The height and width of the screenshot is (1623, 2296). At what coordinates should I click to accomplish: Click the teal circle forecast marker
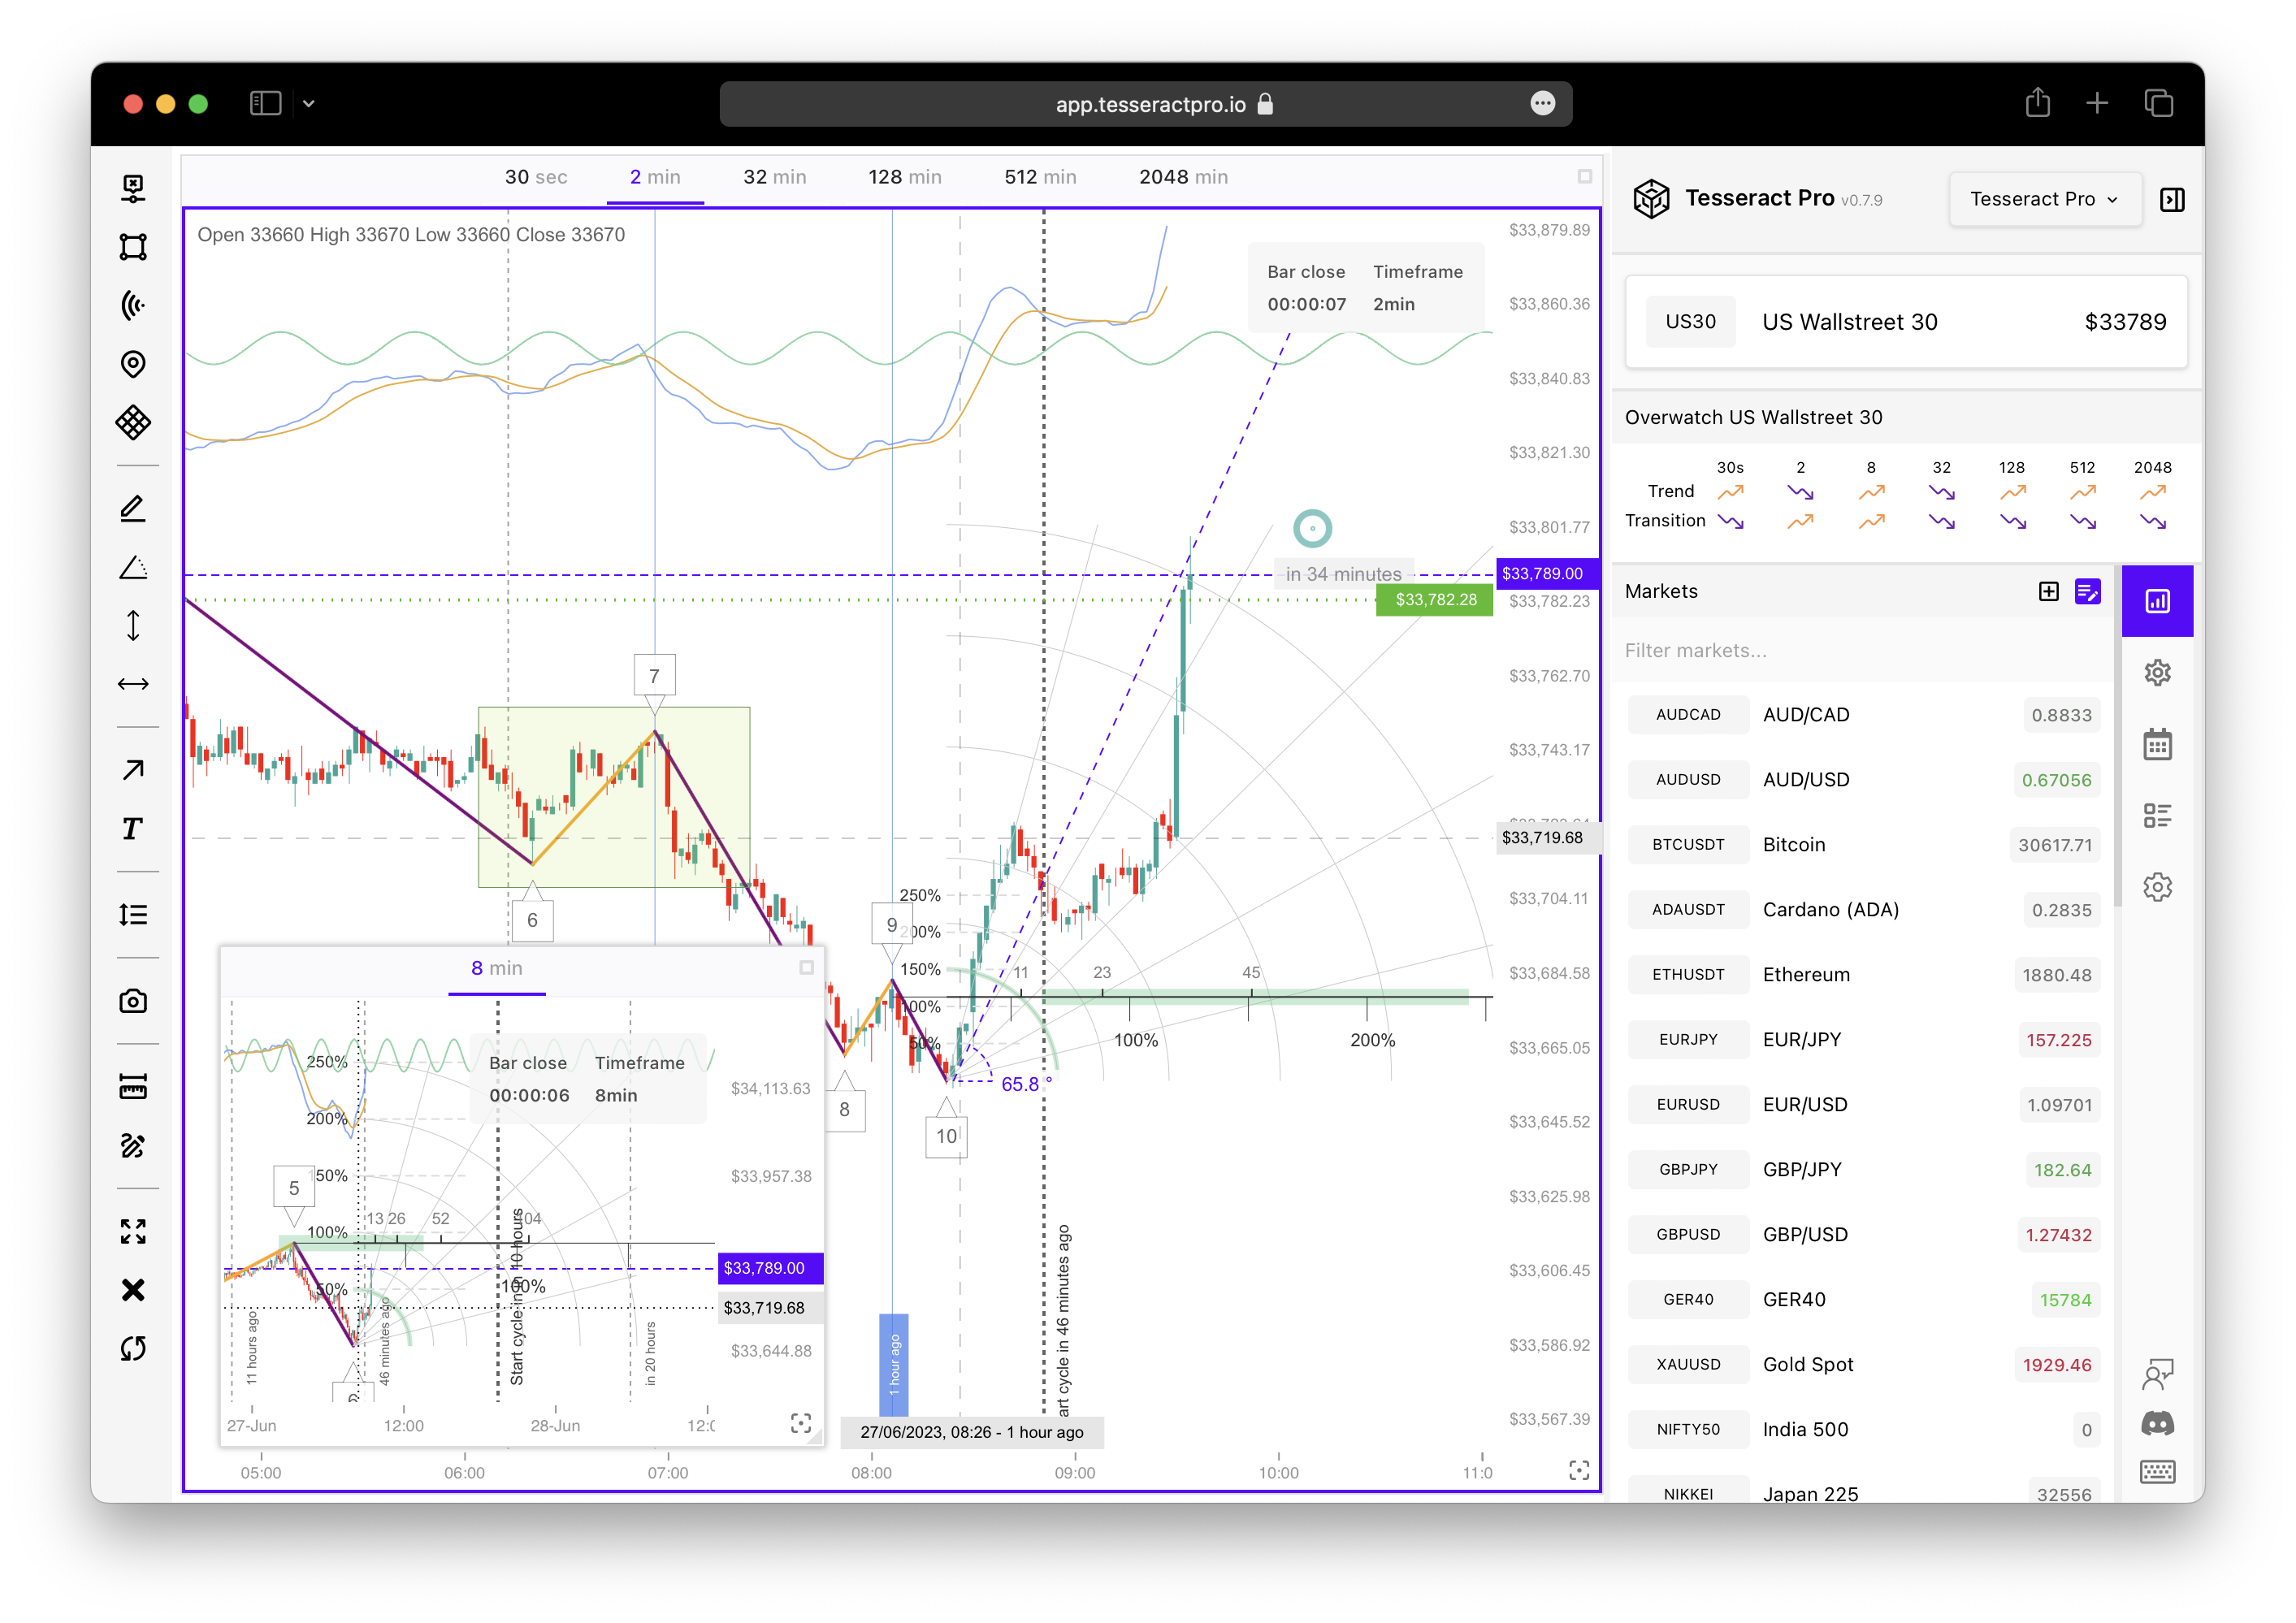1312,528
